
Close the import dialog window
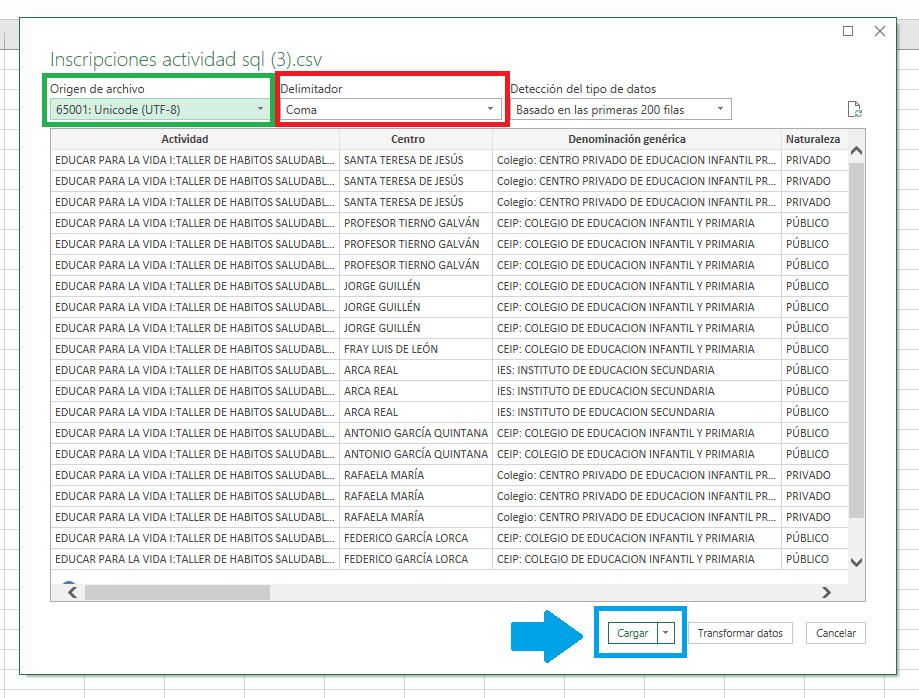880,31
